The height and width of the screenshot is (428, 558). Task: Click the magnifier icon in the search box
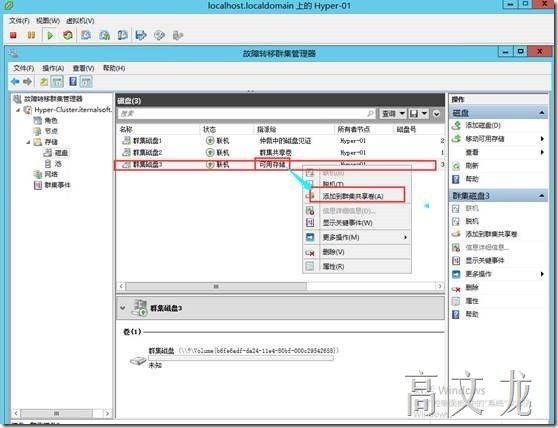[370, 113]
